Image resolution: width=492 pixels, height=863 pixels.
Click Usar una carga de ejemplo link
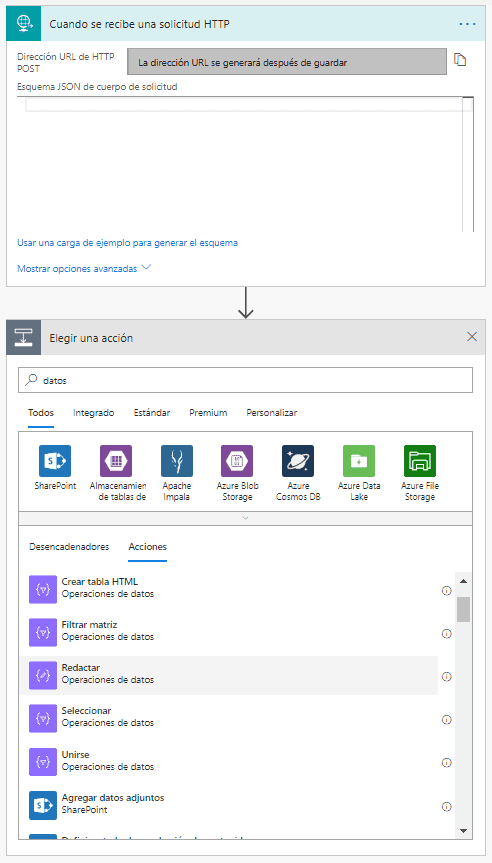click(128, 242)
